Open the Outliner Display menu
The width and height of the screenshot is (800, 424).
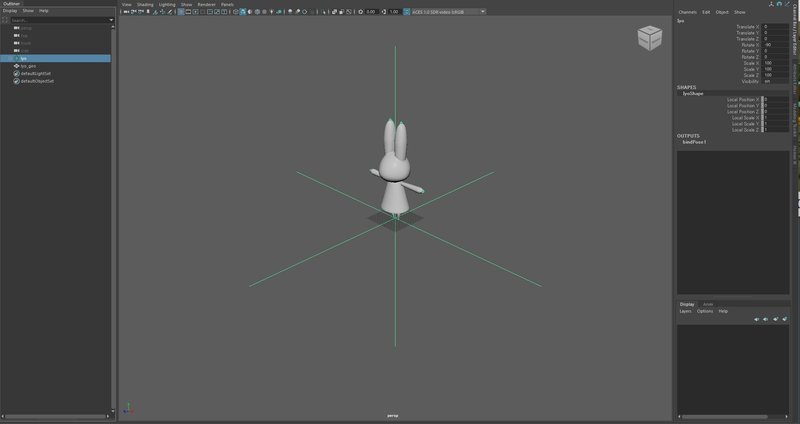[10, 11]
